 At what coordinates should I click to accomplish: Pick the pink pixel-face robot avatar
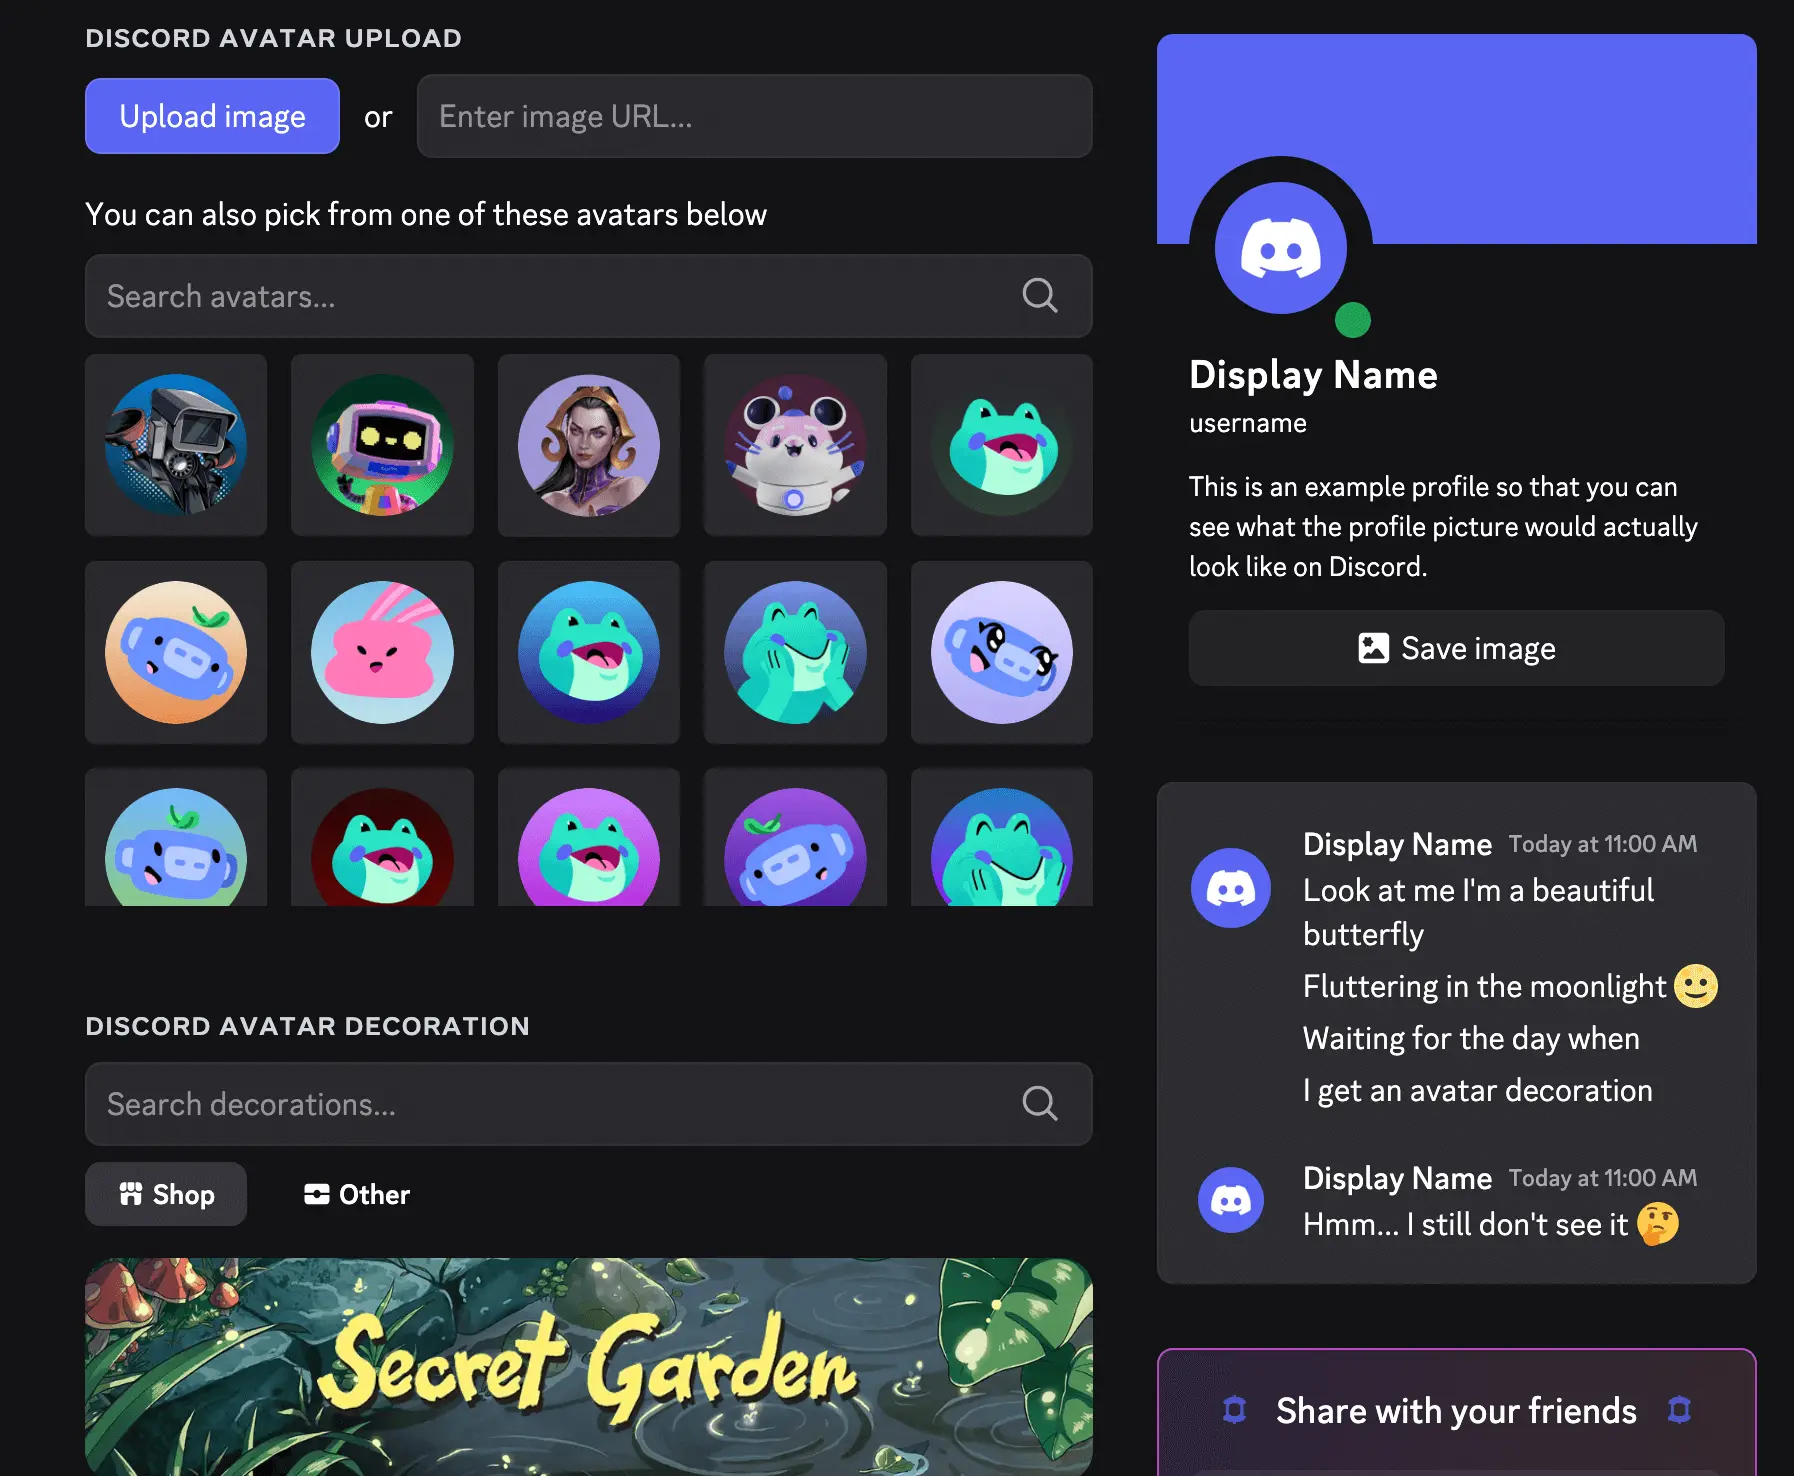click(x=382, y=445)
